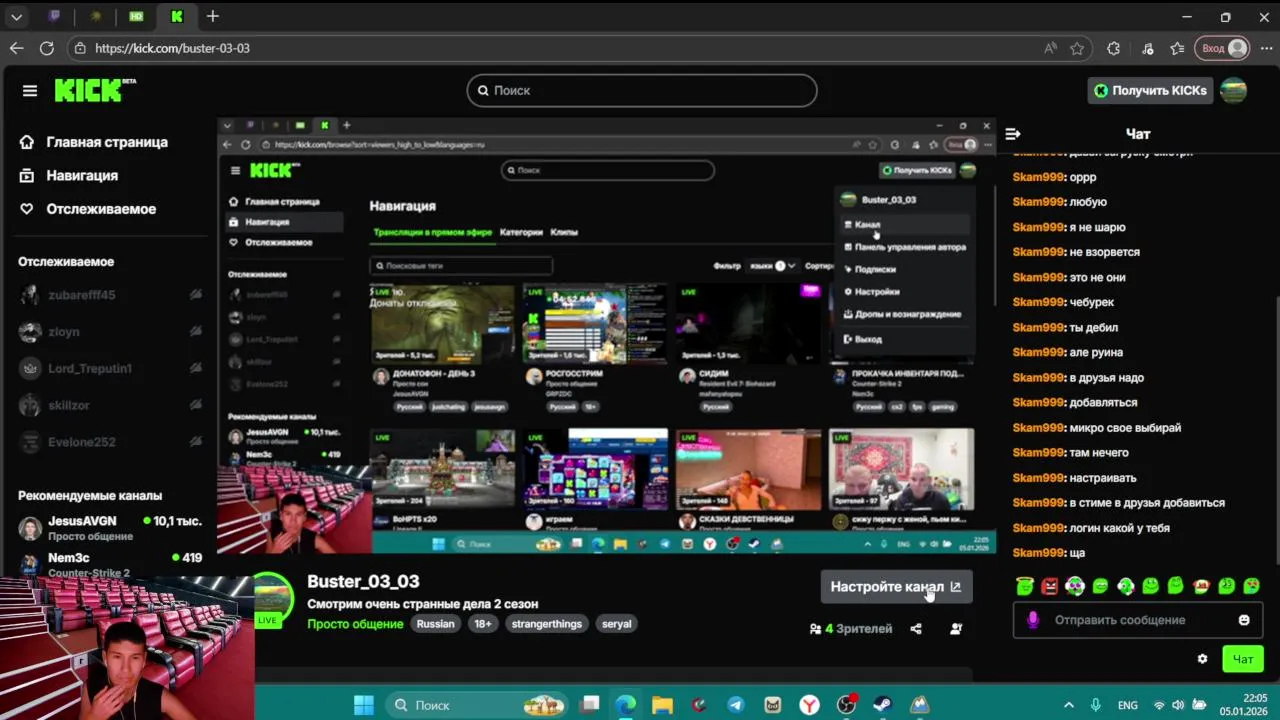The image size is (1280, 720).
Task: Switch to the Twitch tab
Action: [55, 17]
